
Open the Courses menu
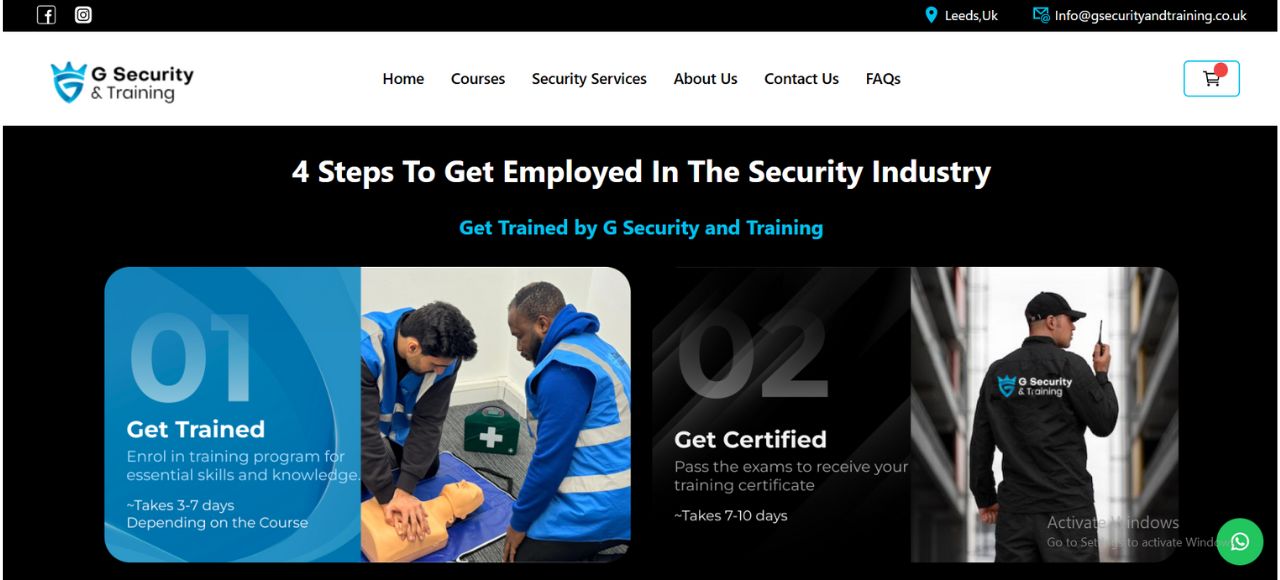click(478, 79)
